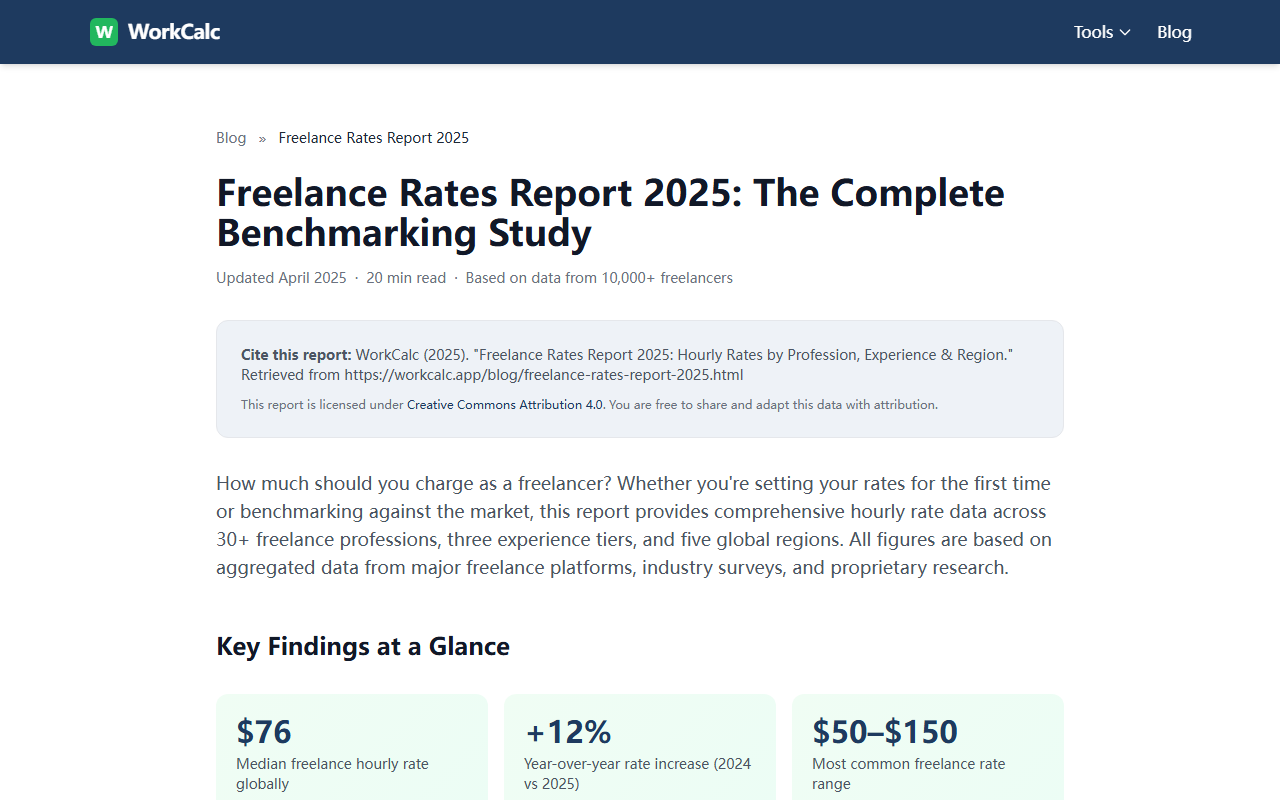The image size is (1280, 800).
Task: Click the 'Updated April 2025' date text
Action: click(x=281, y=278)
